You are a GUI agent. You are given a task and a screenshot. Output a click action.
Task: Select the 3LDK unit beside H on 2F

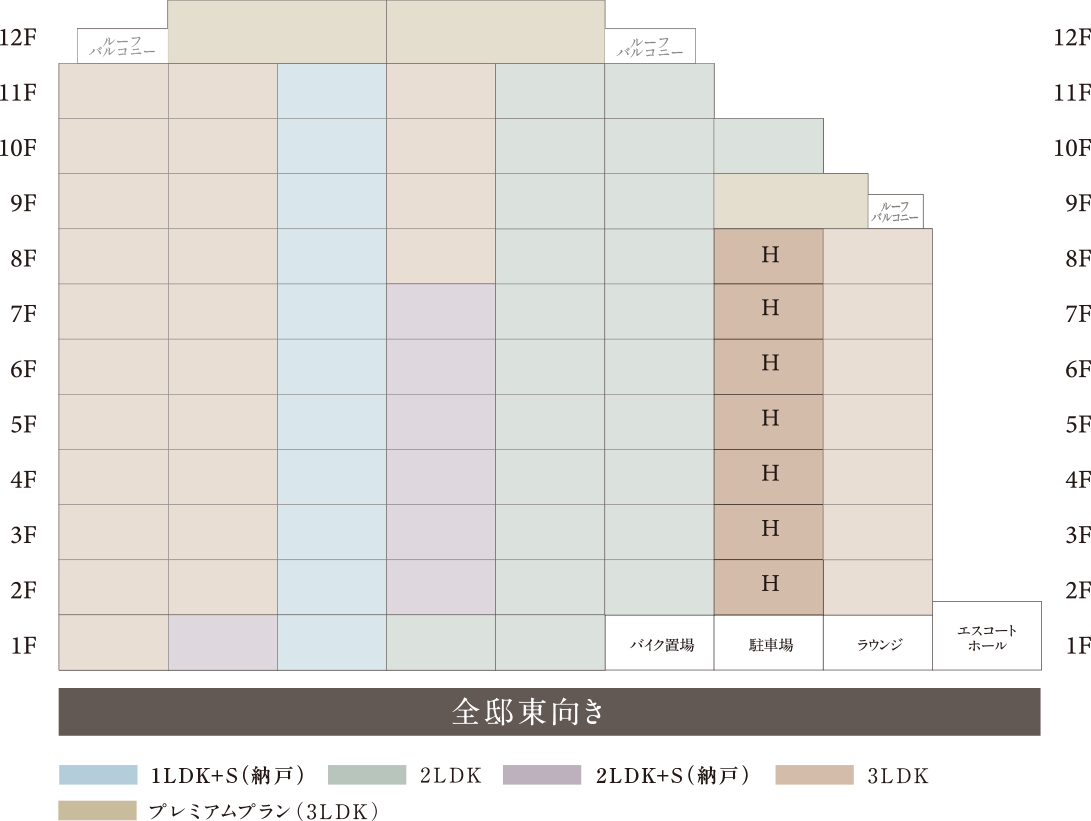878,588
